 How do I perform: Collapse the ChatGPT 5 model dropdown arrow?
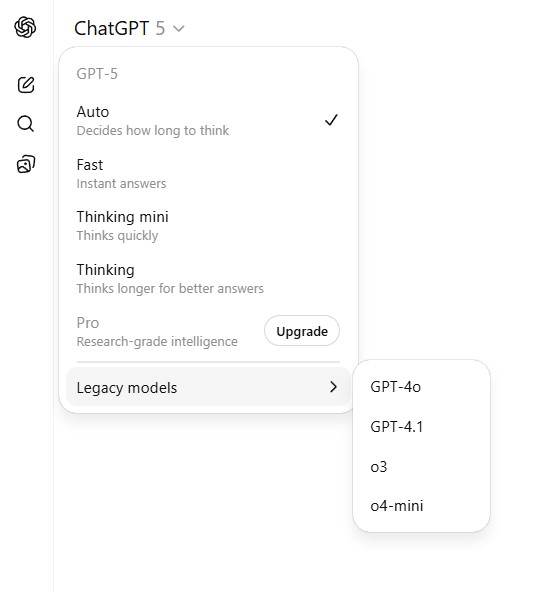click(x=179, y=29)
